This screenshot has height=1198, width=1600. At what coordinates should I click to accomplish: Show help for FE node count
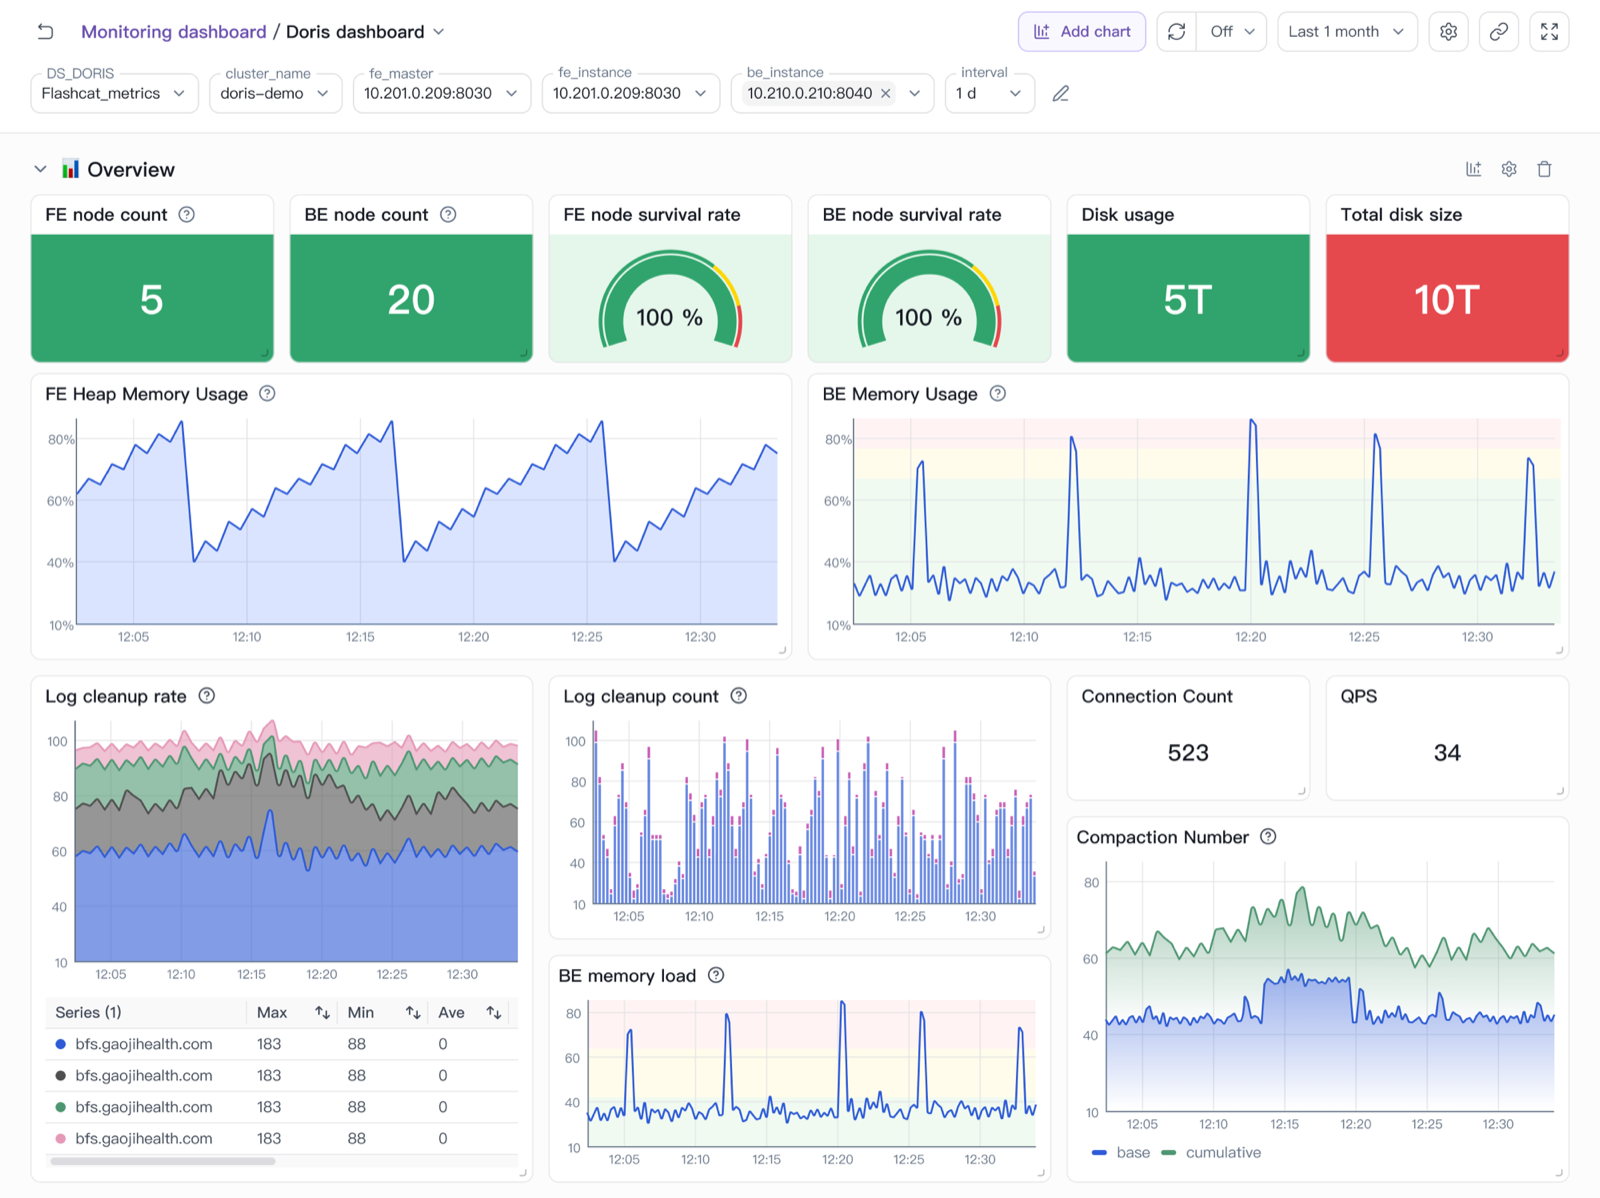[x=187, y=214]
